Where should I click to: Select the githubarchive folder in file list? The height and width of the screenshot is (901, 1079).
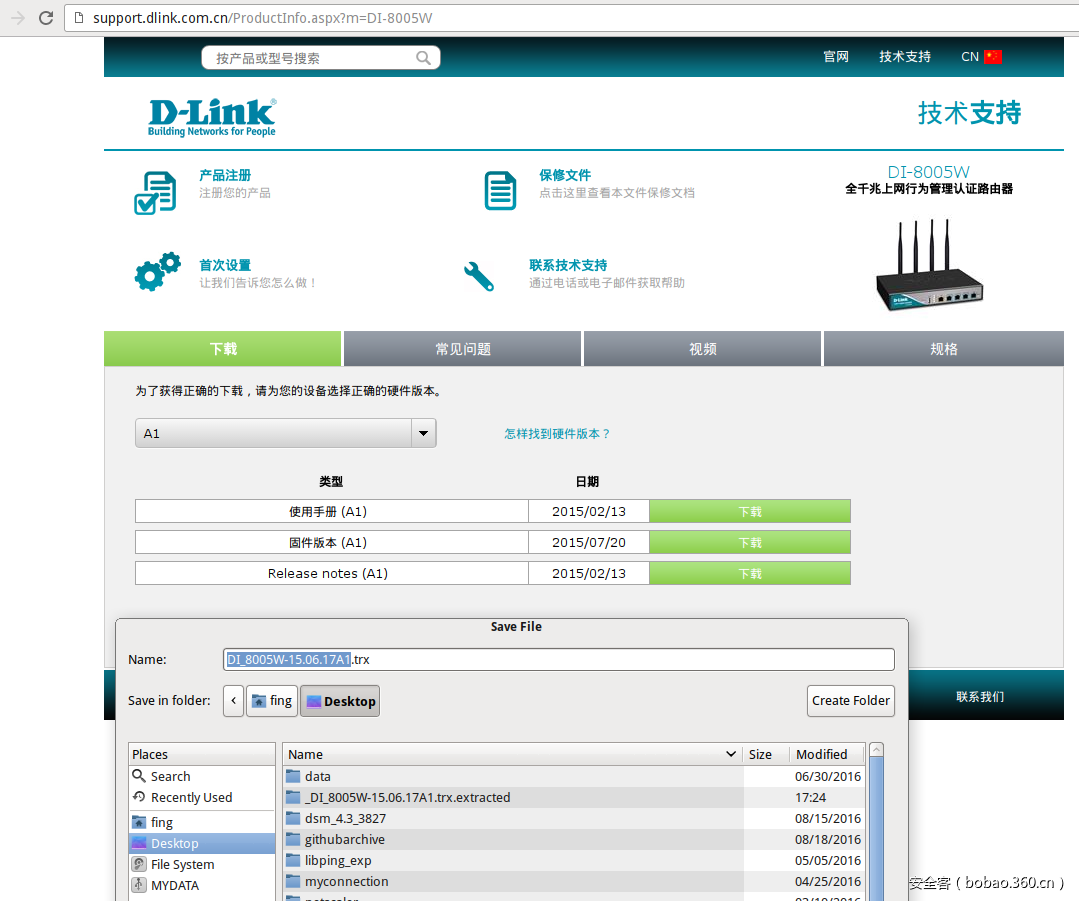pyautogui.click(x=344, y=839)
